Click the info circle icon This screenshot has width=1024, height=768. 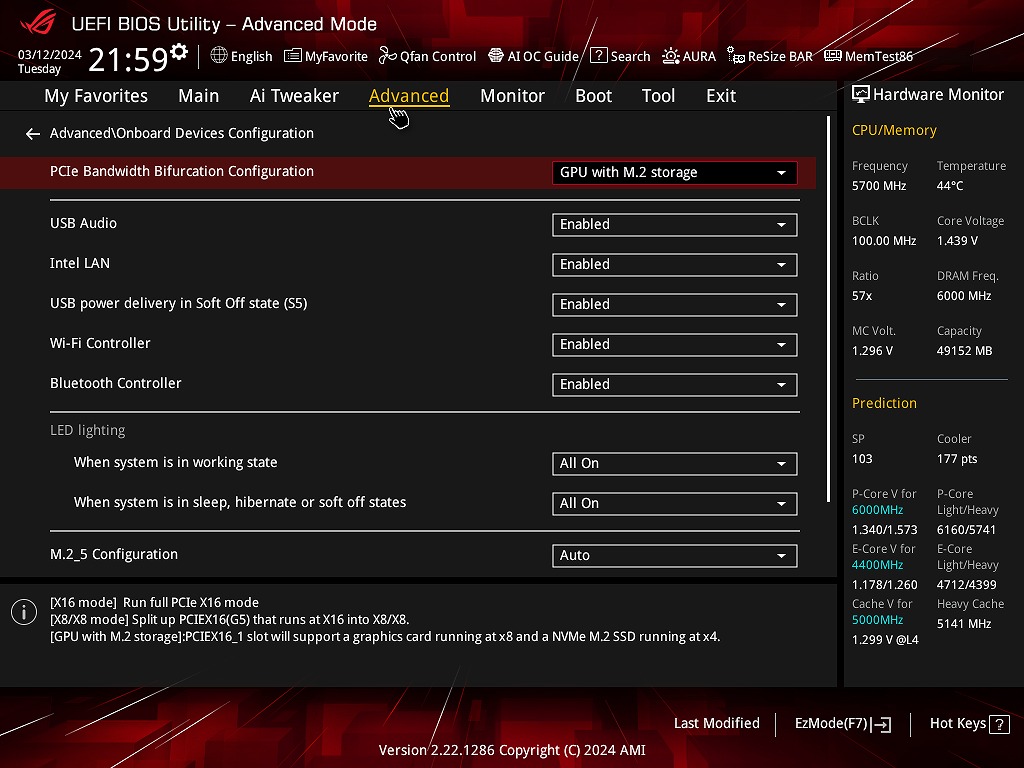24,612
